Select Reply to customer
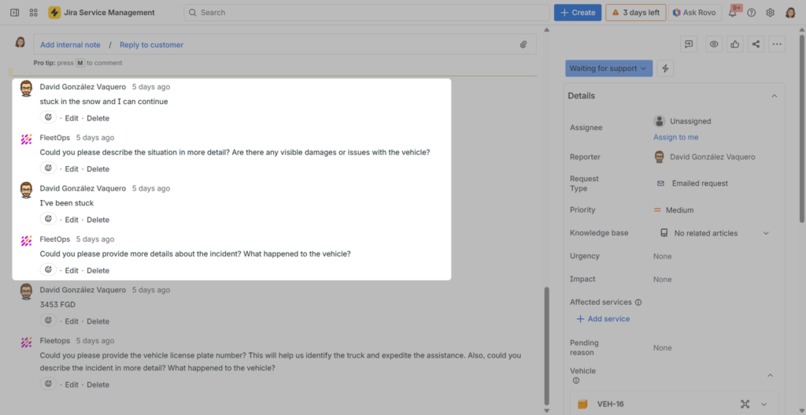Viewport: 806px width, 415px height. pyautogui.click(x=151, y=45)
